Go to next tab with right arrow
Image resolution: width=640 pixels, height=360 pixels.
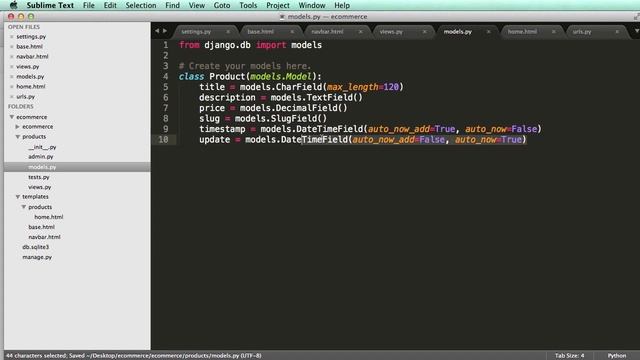pos(165,31)
